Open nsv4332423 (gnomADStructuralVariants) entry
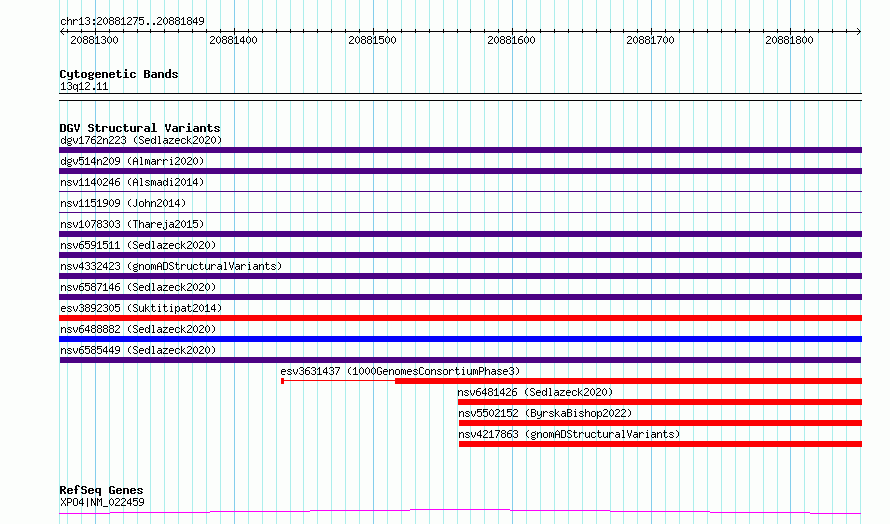Viewport: 890px width, 524px height. 171,266
